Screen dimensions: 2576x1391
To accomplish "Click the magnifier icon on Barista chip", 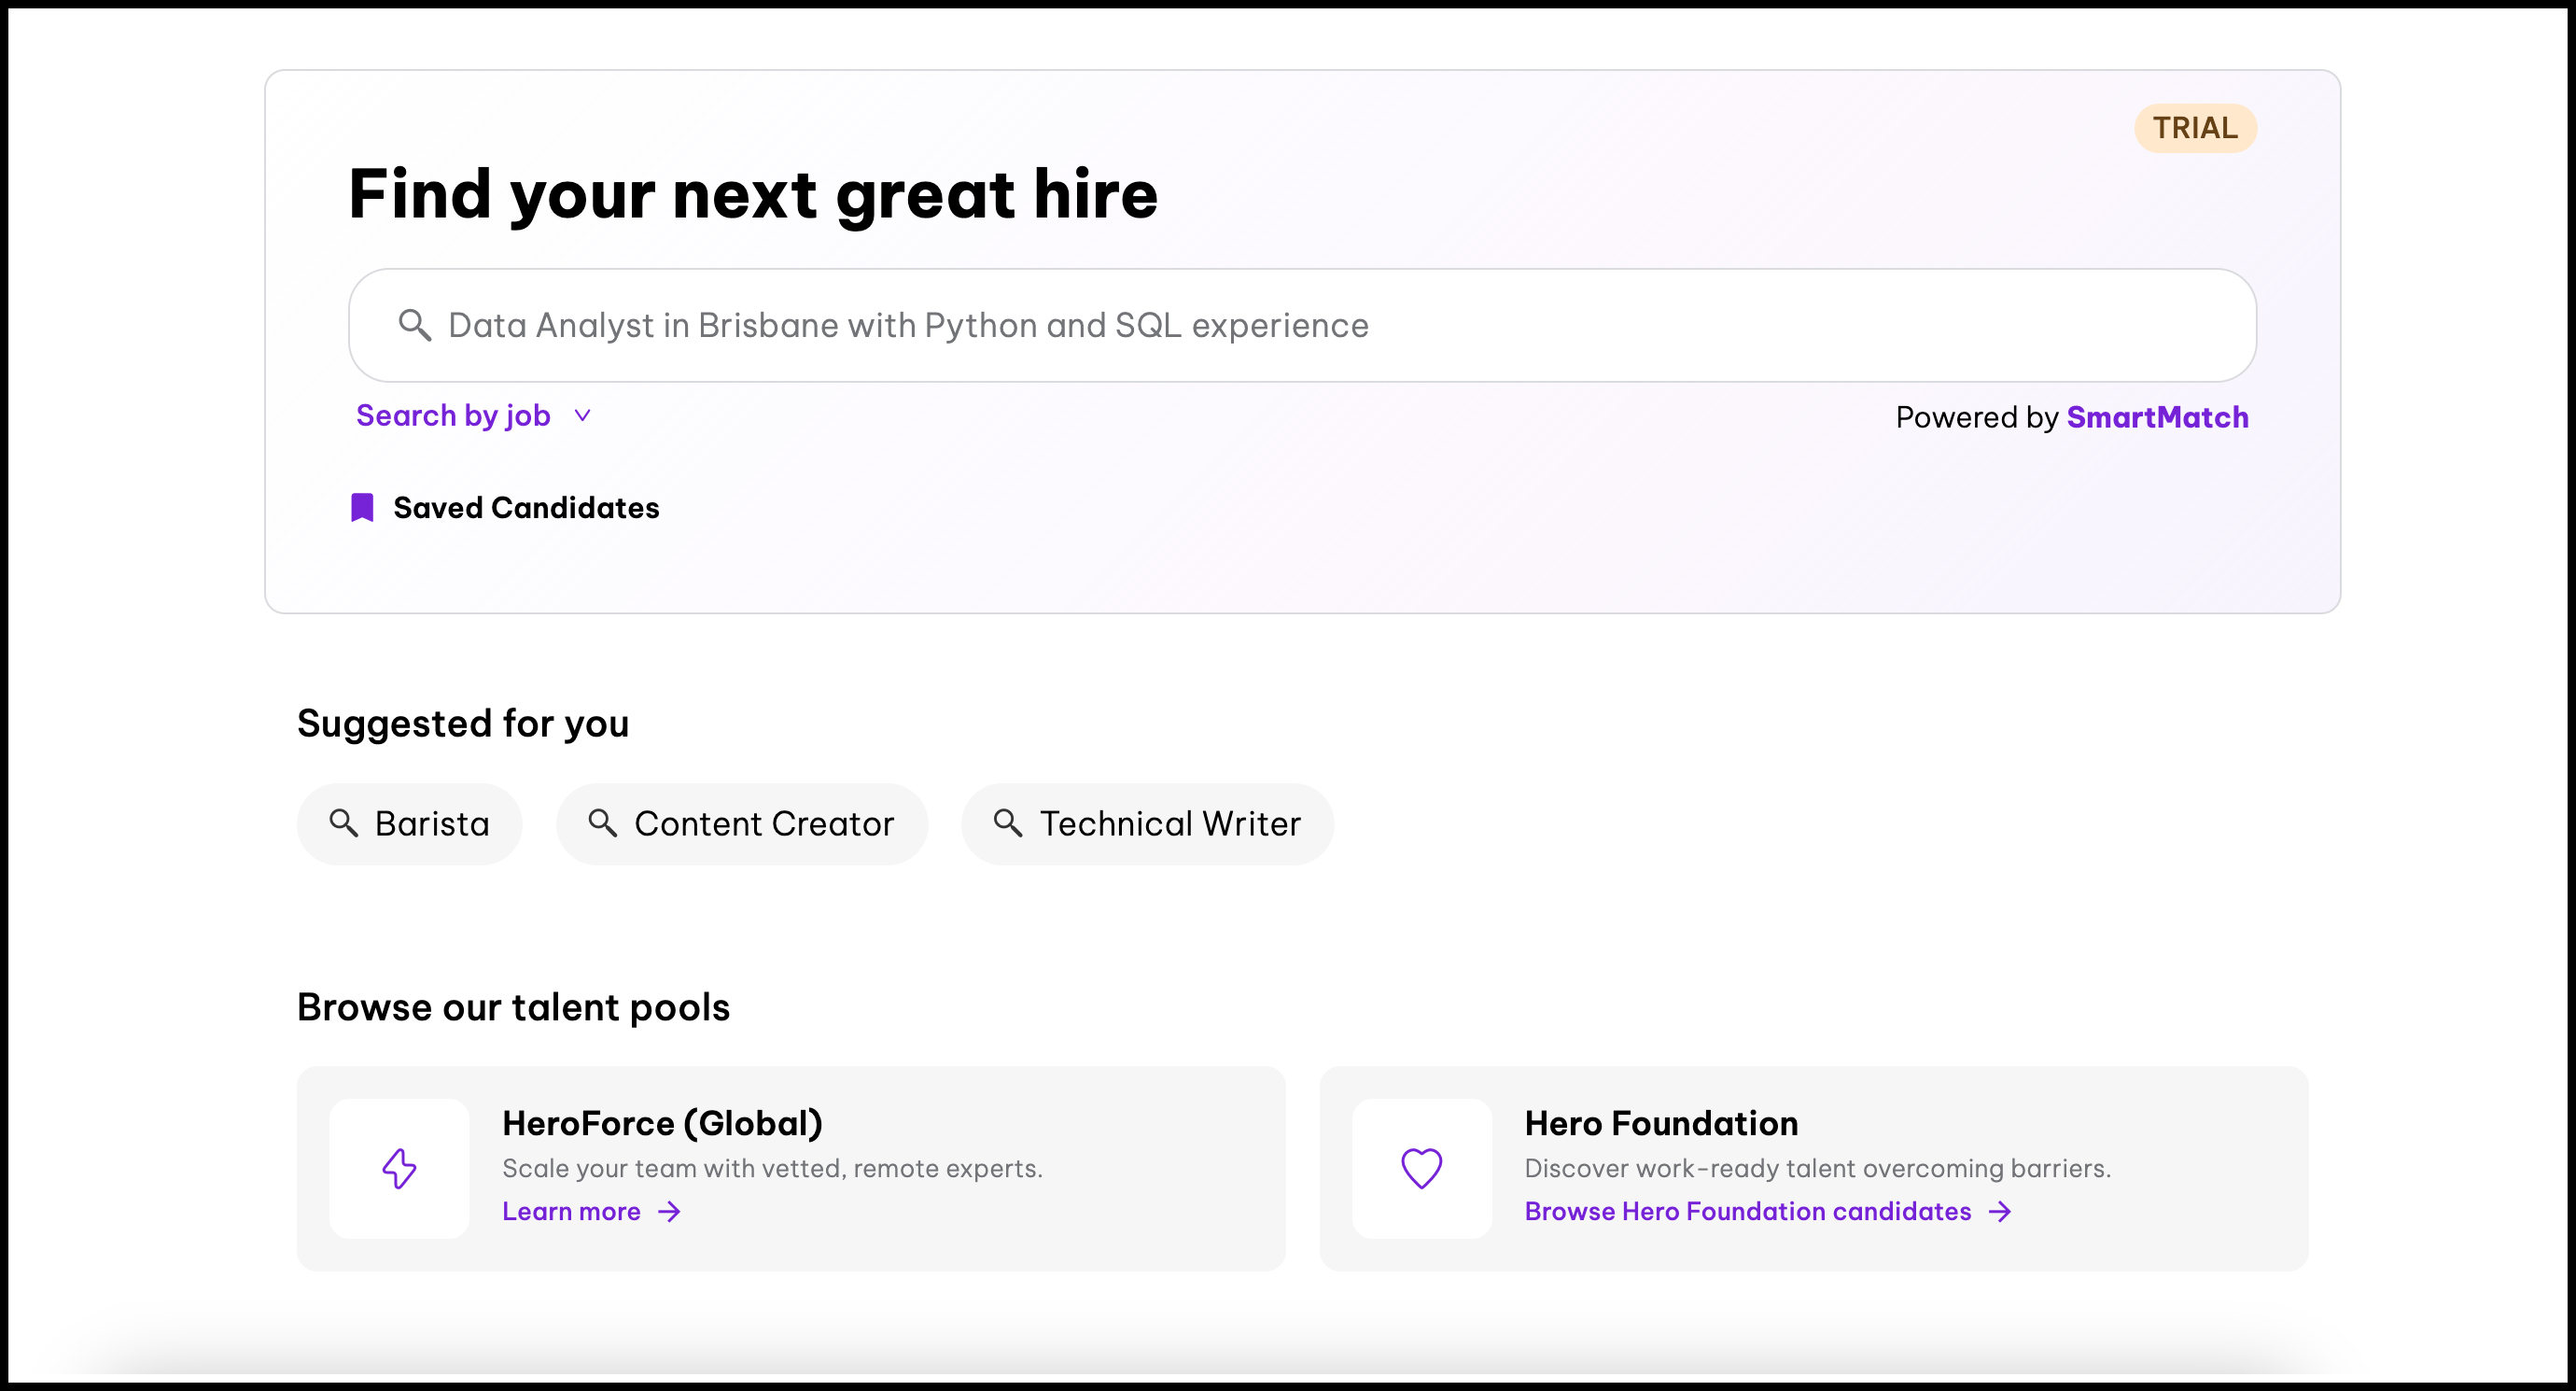I will (x=343, y=823).
